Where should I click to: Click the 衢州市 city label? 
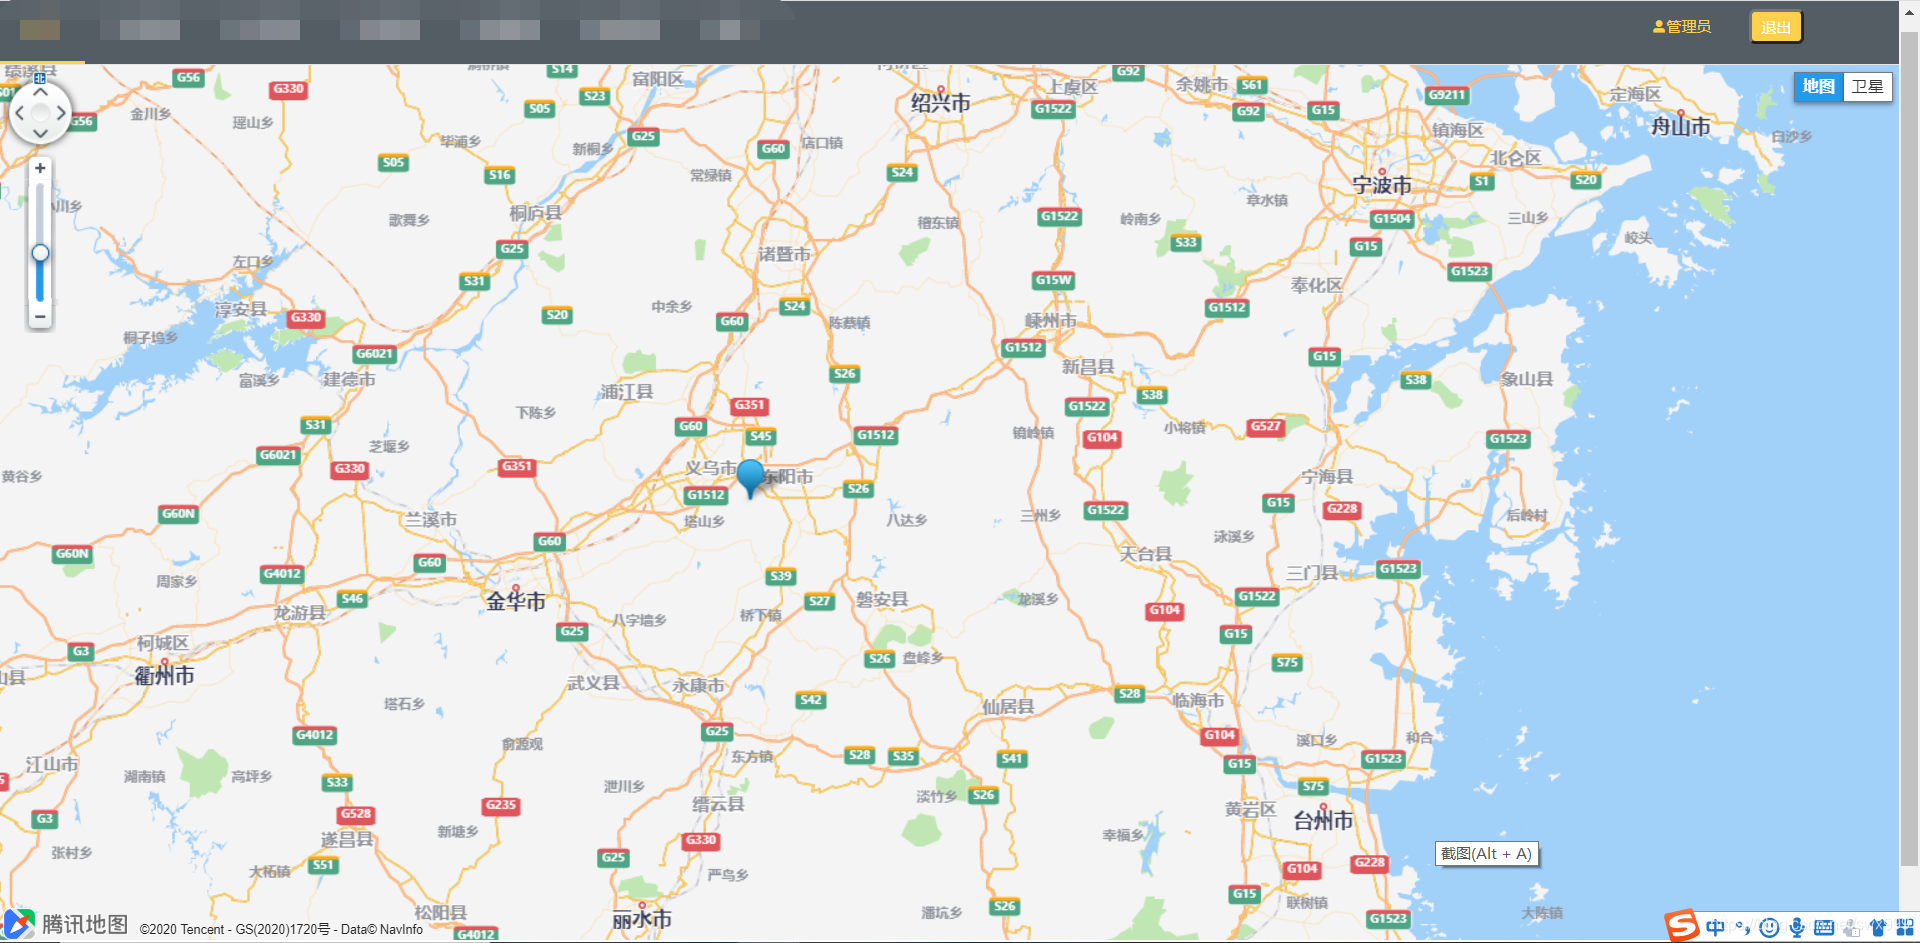tap(164, 676)
